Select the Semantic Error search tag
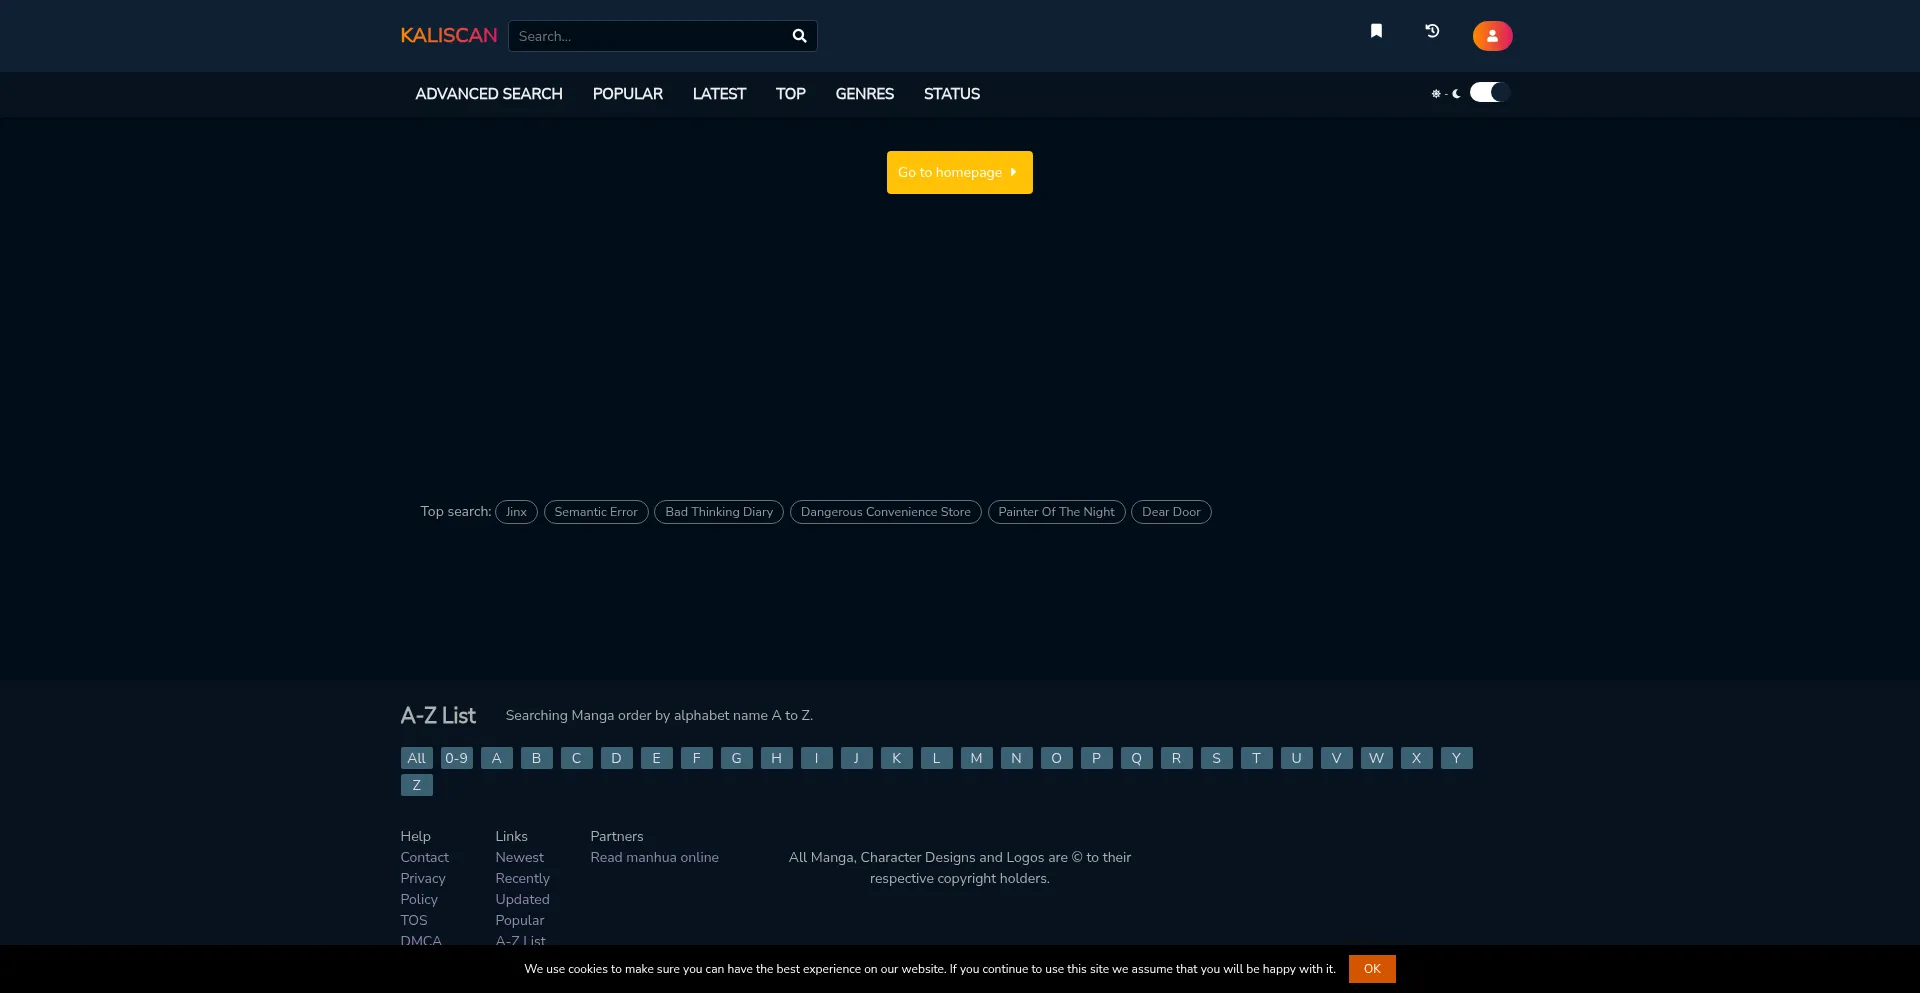This screenshot has width=1920, height=993. pyautogui.click(x=596, y=512)
